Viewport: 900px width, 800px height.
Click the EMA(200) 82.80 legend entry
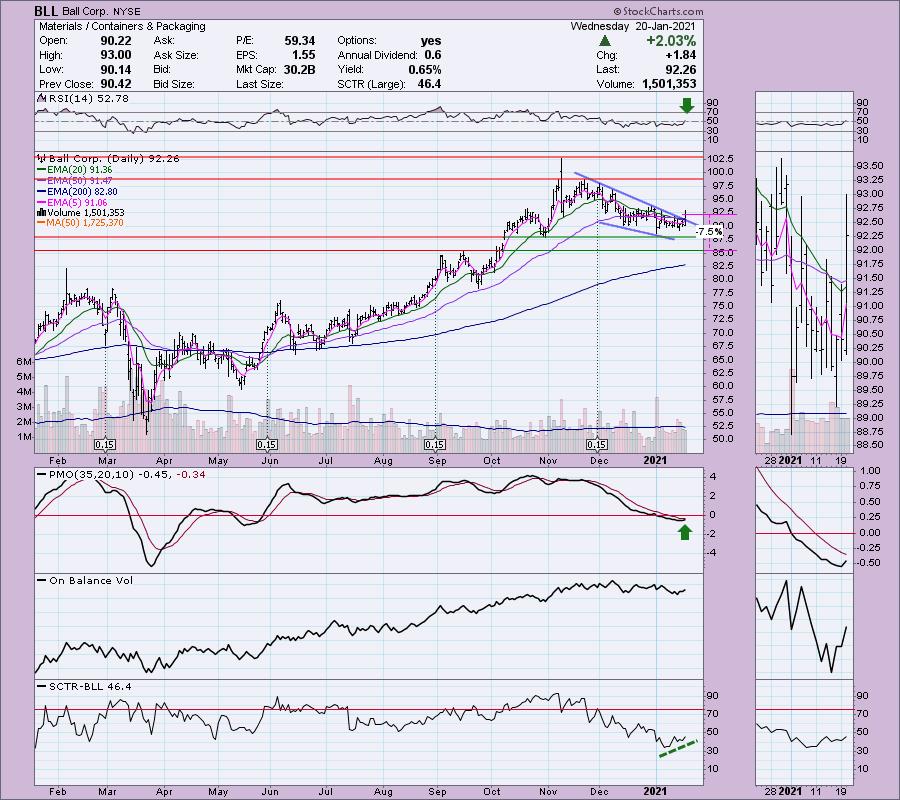pyautogui.click(x=77, y=191)
